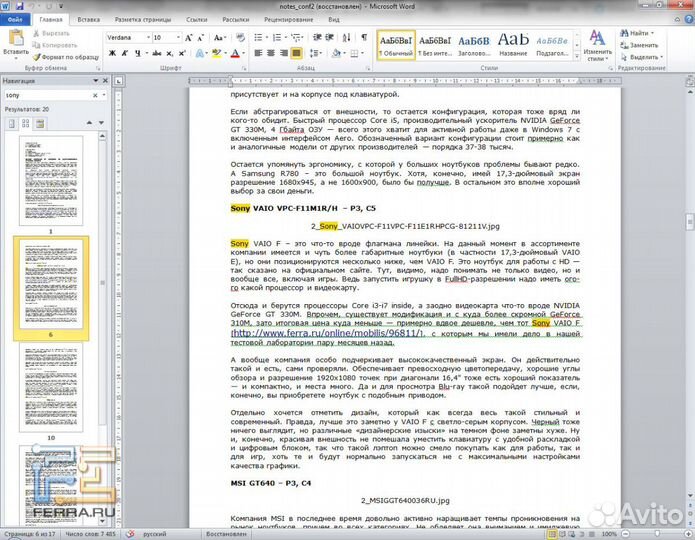
Task: Clear the 'sony' search box X
Action: click(95, 95)
